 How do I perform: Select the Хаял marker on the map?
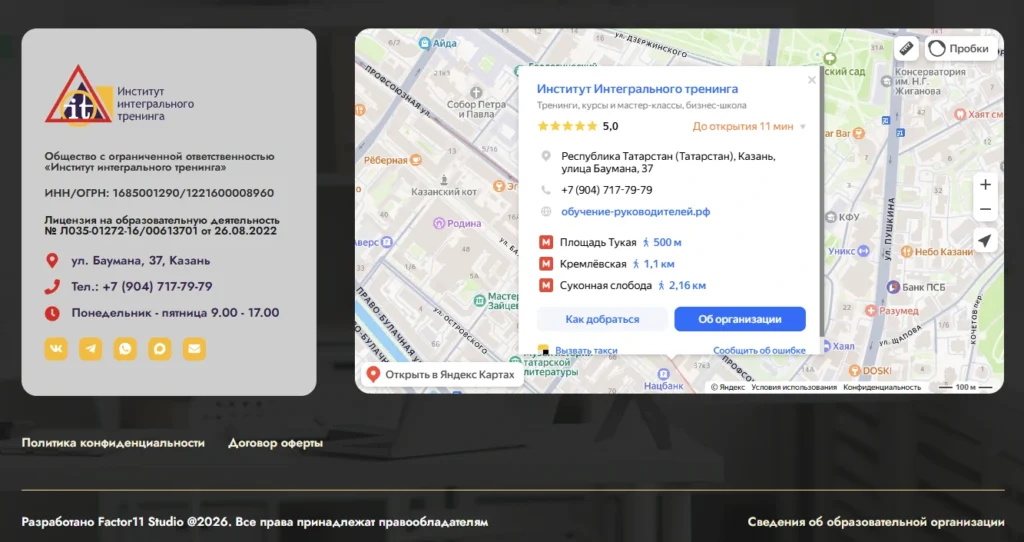click(827, 346)
